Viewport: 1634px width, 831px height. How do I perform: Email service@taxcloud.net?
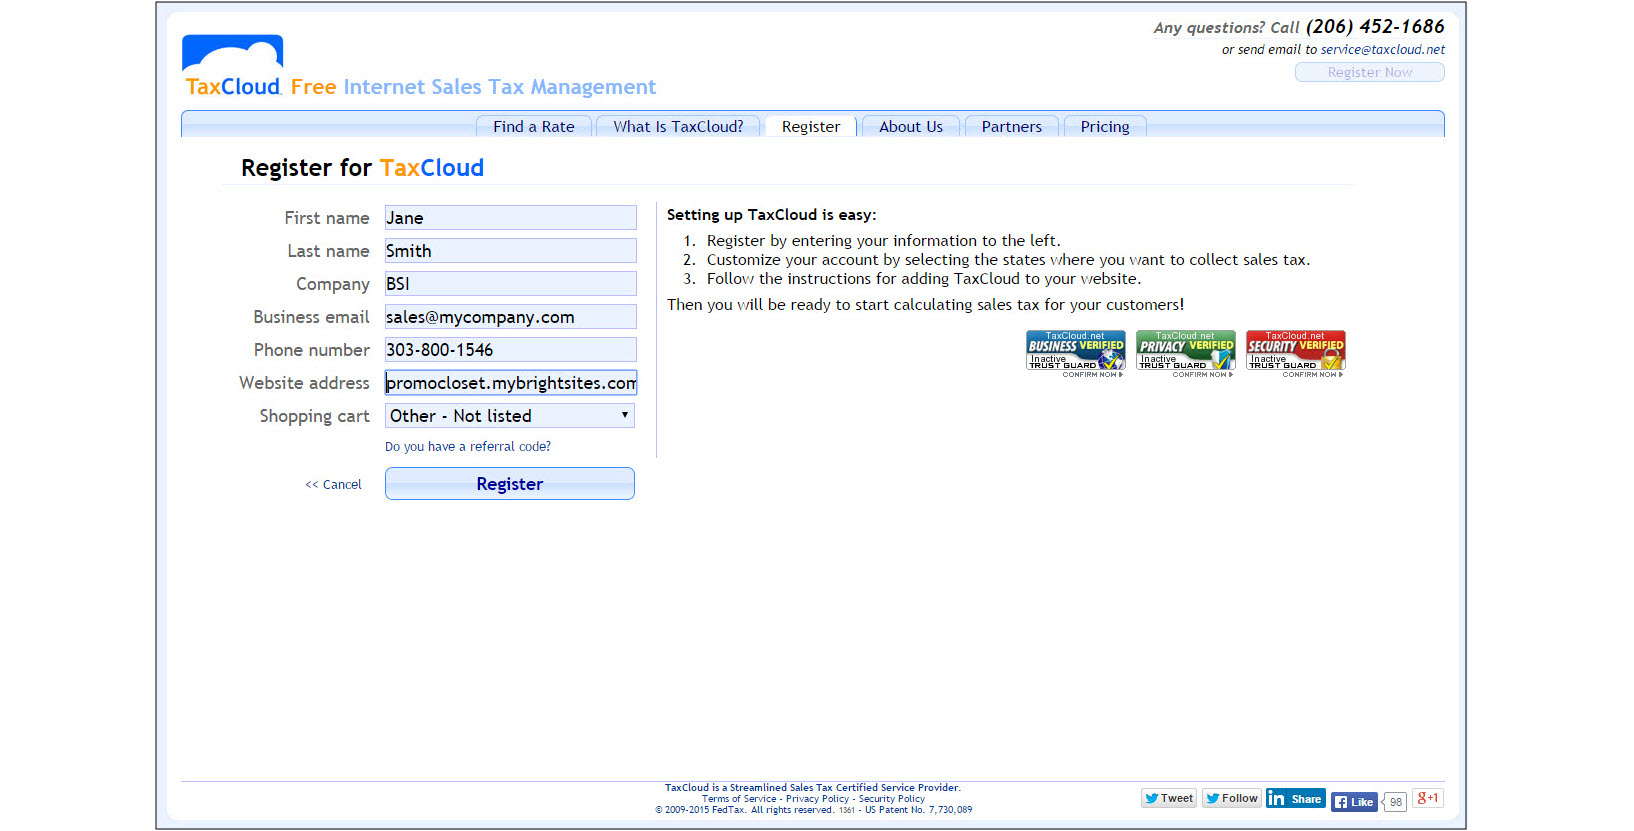(x=1382, y=49)
